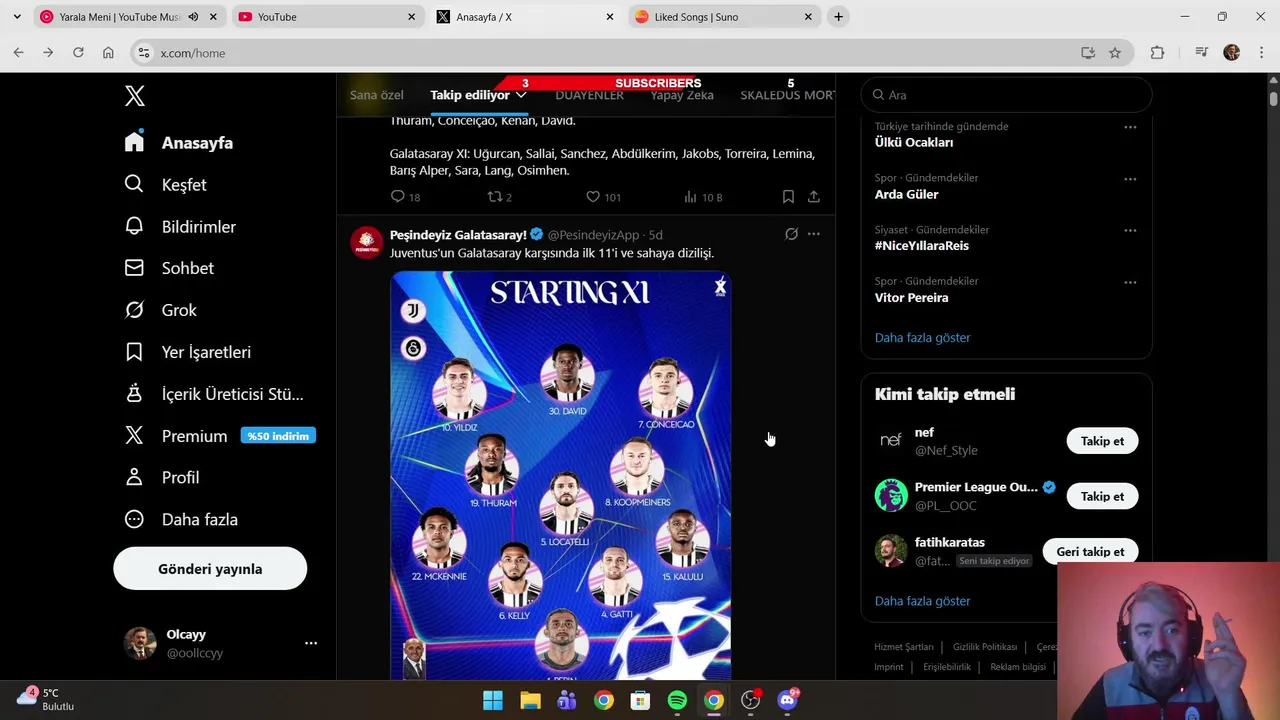Screen dimensions: 1280x720
Task: Open Windows Start menu
Action: (x=493, y=700)
